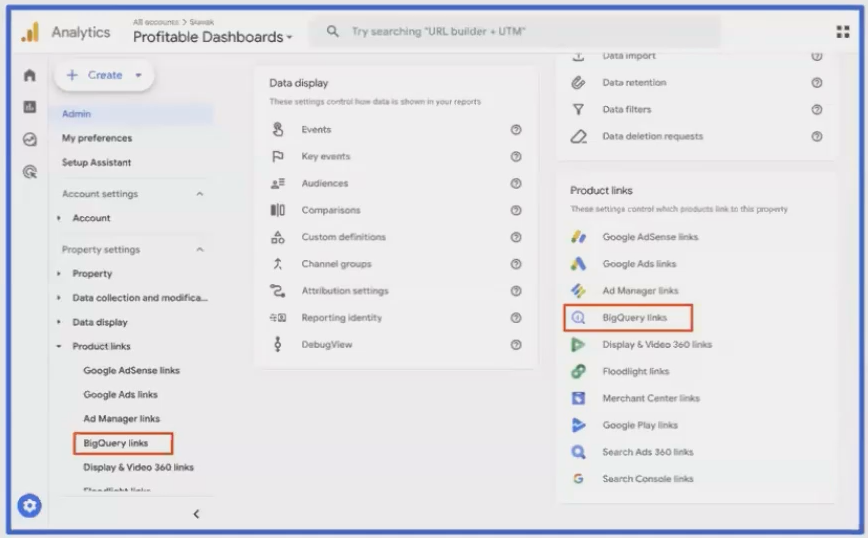Click the Channel groups icon

coord(278,264)
